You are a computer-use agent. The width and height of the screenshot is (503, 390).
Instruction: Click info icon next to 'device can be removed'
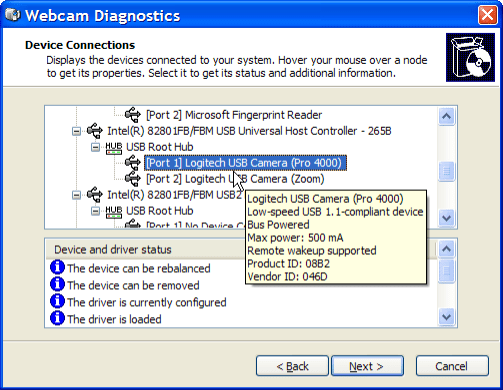coord(57,284)
